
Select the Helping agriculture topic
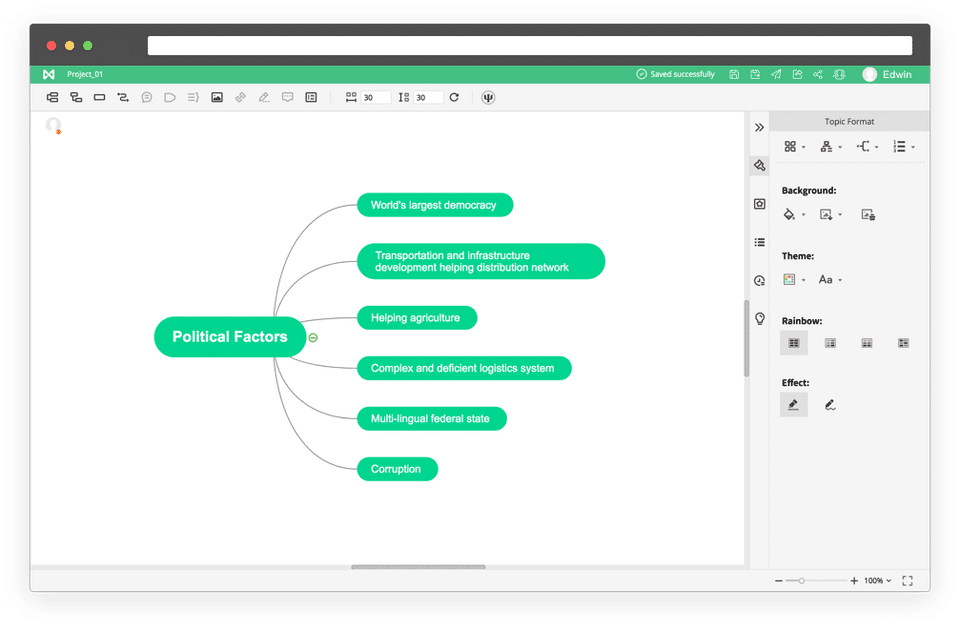(417, 318)
